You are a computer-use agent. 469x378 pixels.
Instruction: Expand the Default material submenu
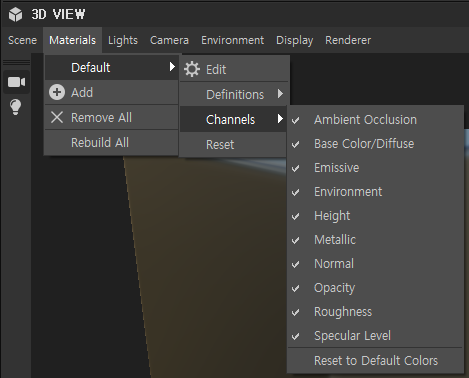[x=111, y=67]
